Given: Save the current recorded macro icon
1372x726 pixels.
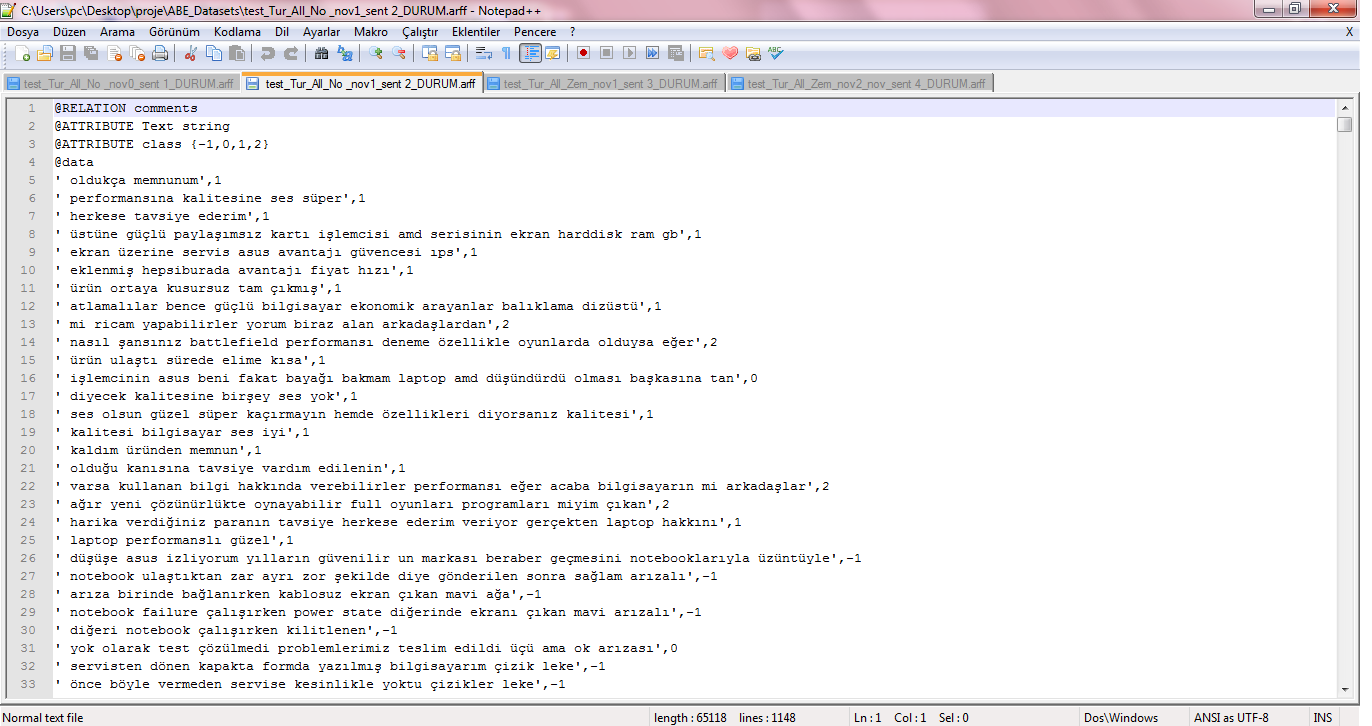Looking at the screenshot, I should pyautogui.click(x=675, y=53).
